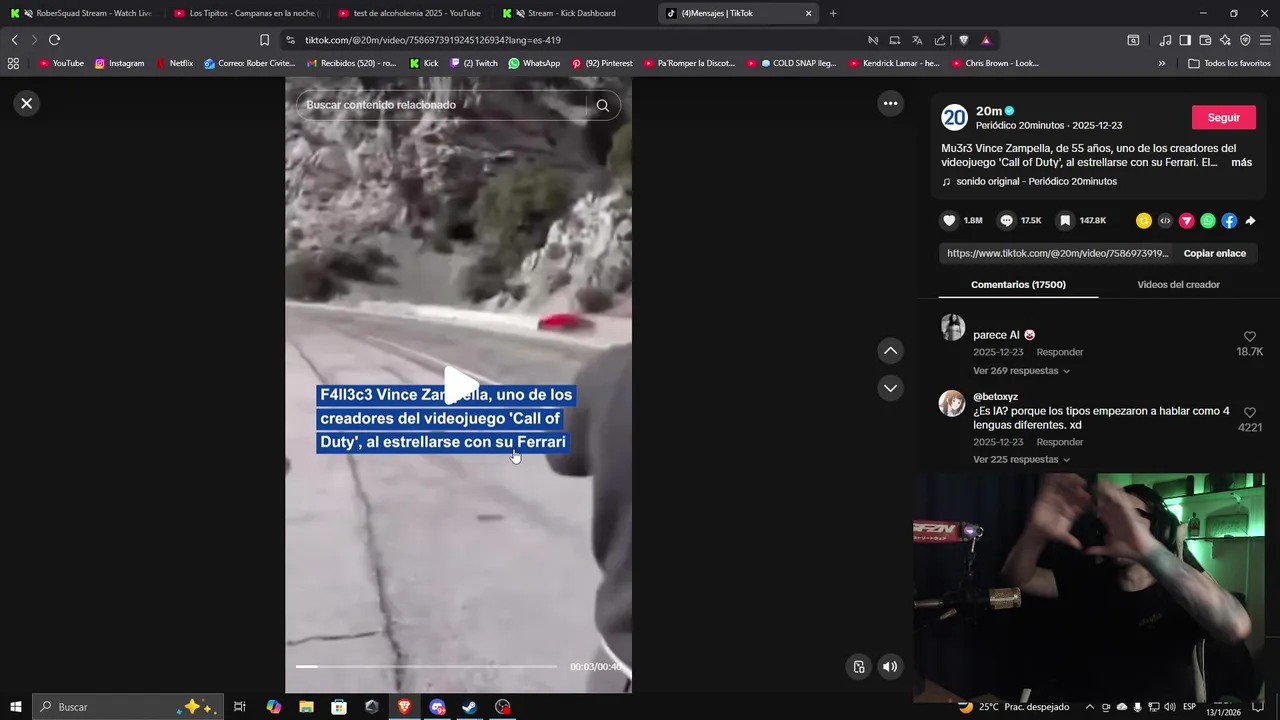This screenshot has height=720, width=1280.
Task: Save video with the bookmark icon
Action: [x=1065, y=220]
